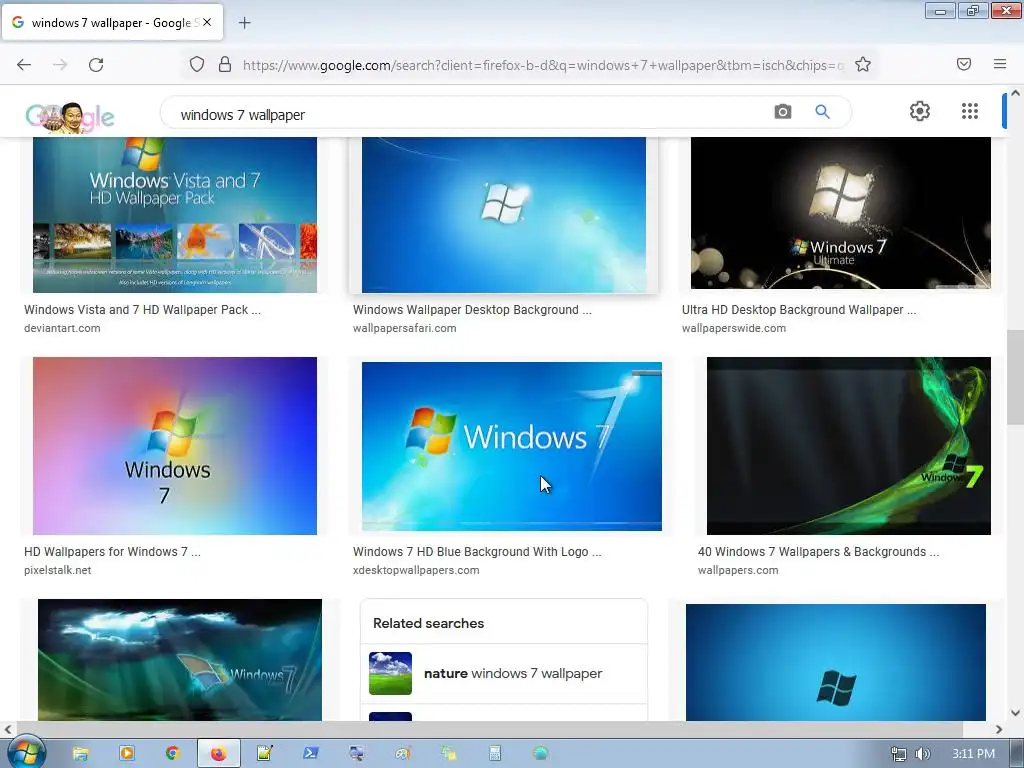Visit deviantart.com source link

pyautogui.click(x=62, y=328)
